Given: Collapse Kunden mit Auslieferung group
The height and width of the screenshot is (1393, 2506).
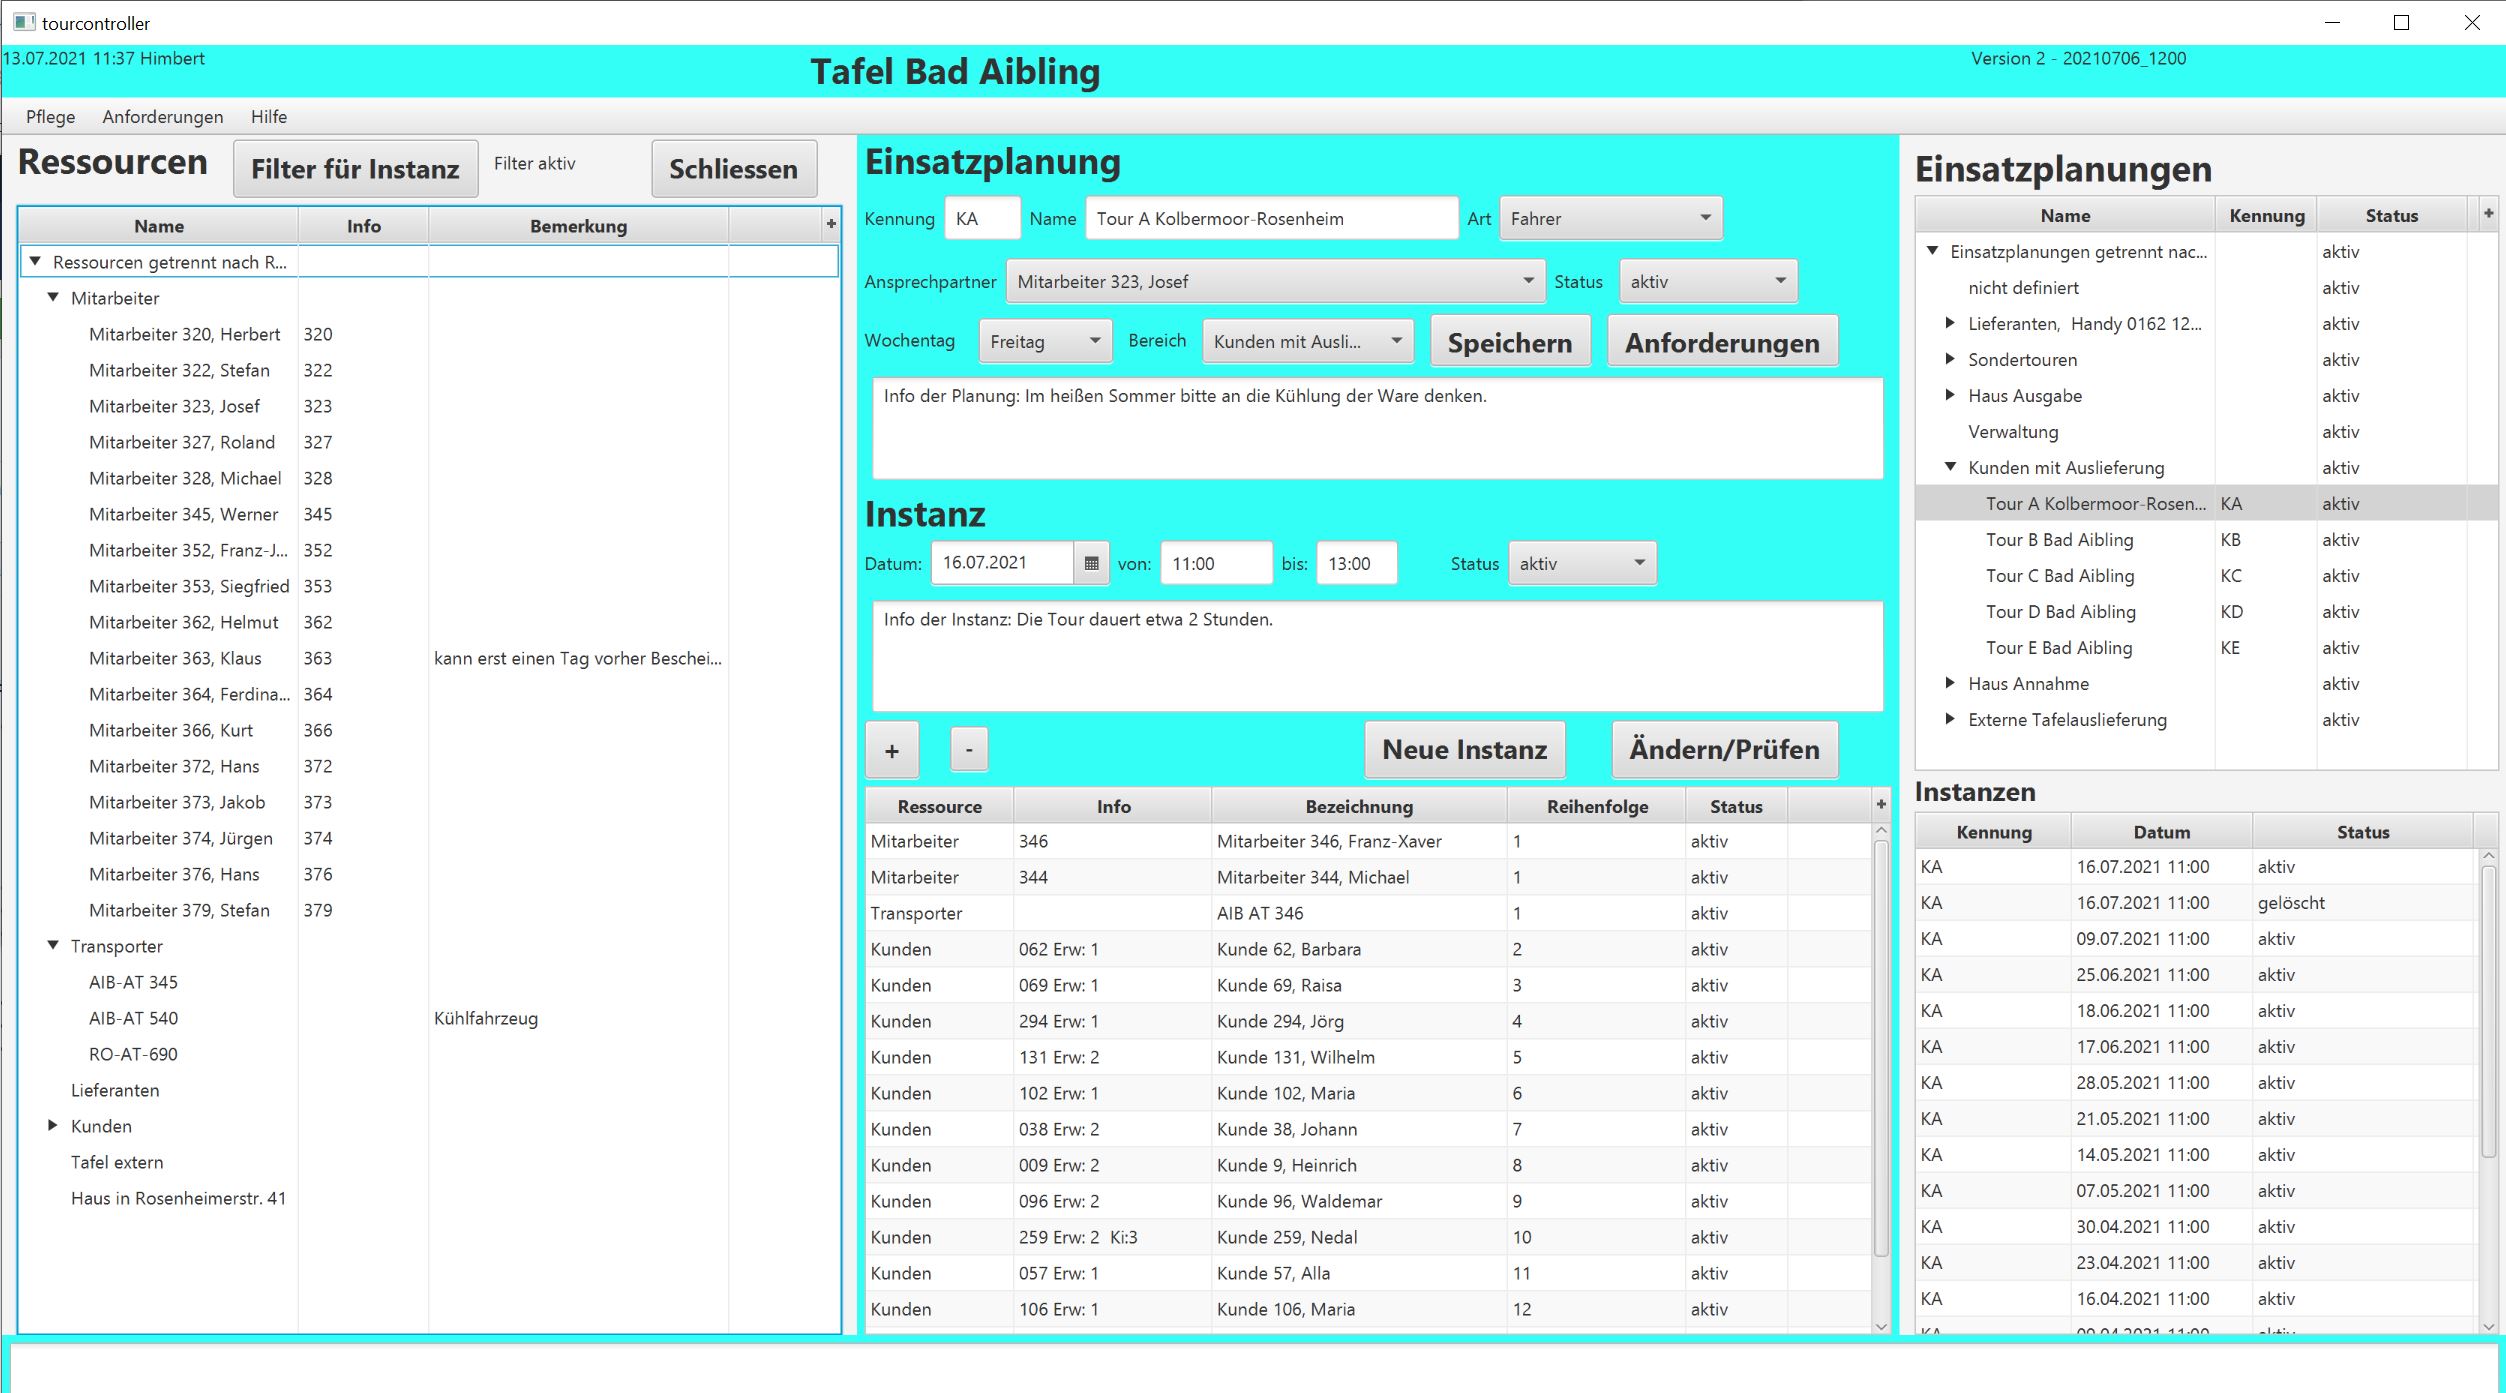Looking at the screenshot, I should pyautogui.click(x=1949, y=467).
